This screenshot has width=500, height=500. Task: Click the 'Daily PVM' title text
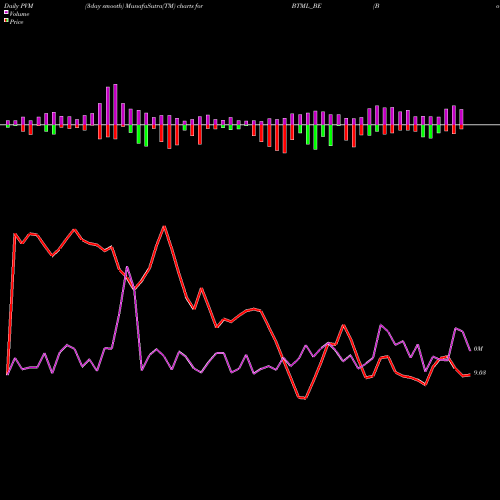coord(19,6)
